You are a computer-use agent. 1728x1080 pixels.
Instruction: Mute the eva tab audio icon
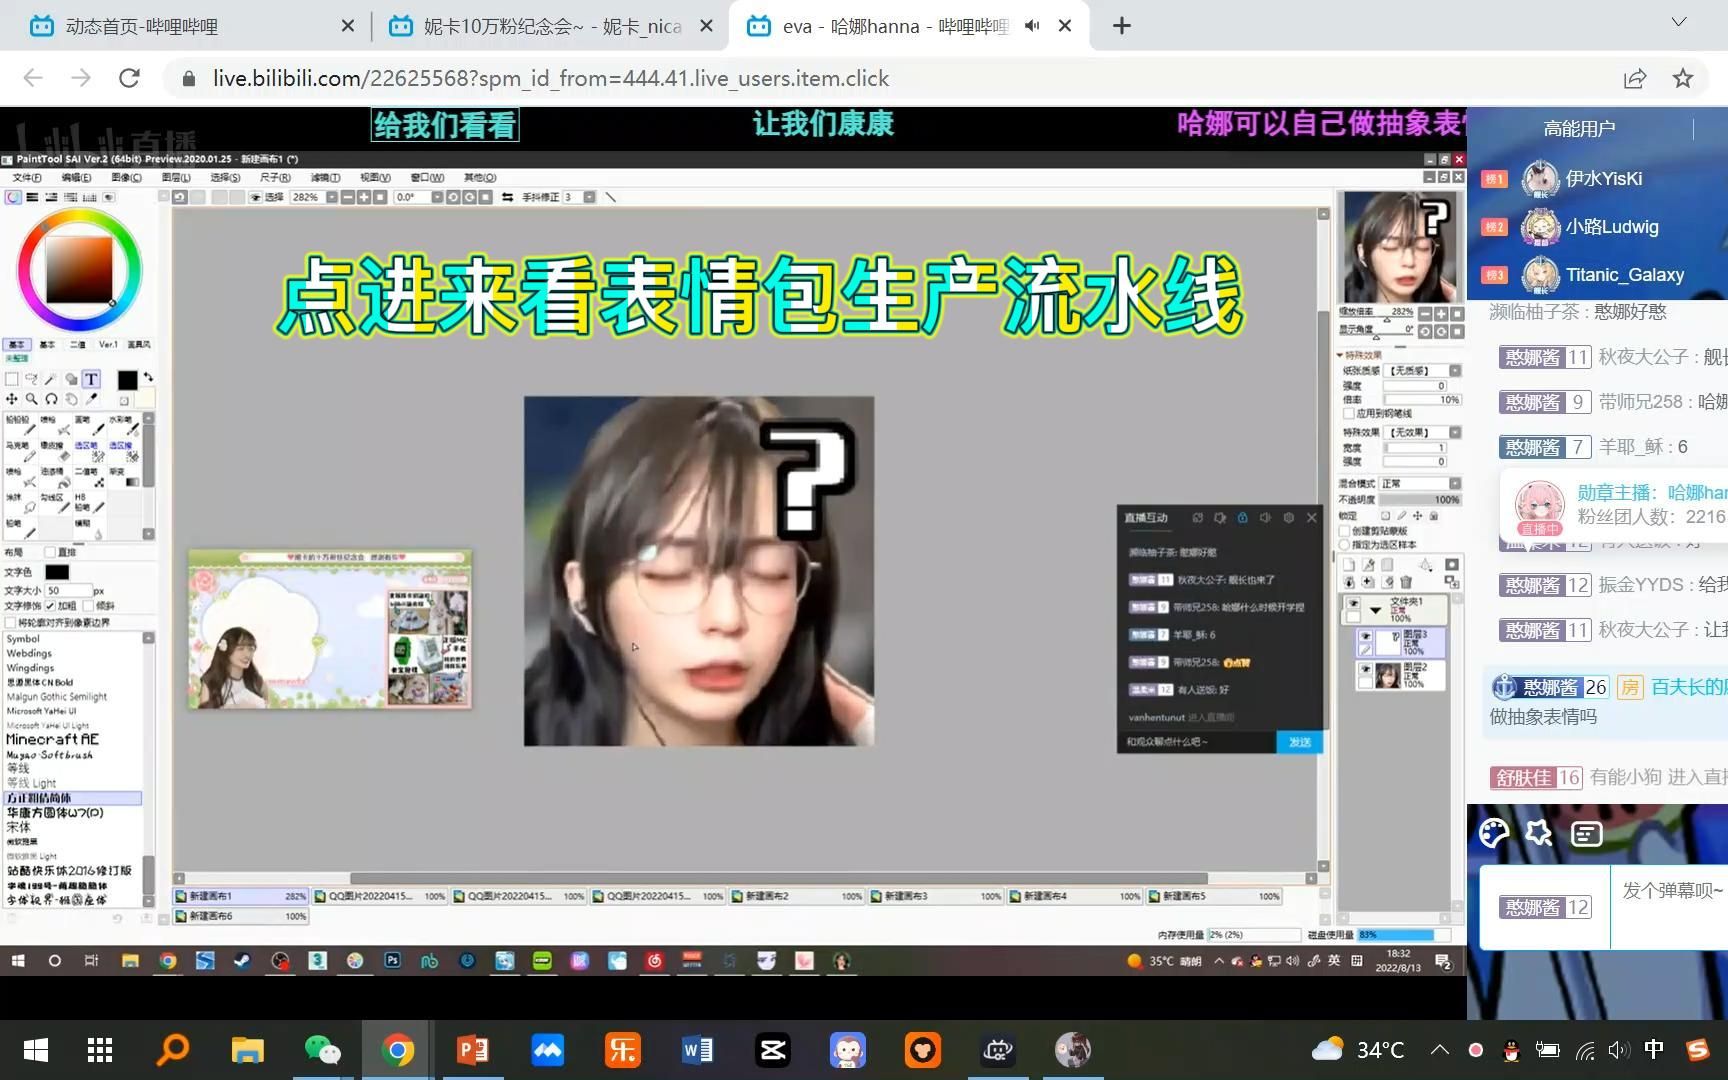click(x=1033, y=26)
